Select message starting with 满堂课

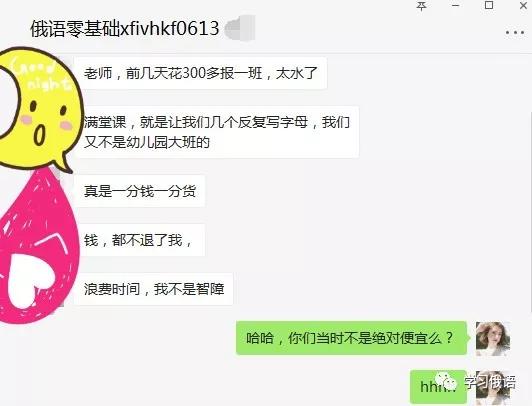(x=216, y=132)
